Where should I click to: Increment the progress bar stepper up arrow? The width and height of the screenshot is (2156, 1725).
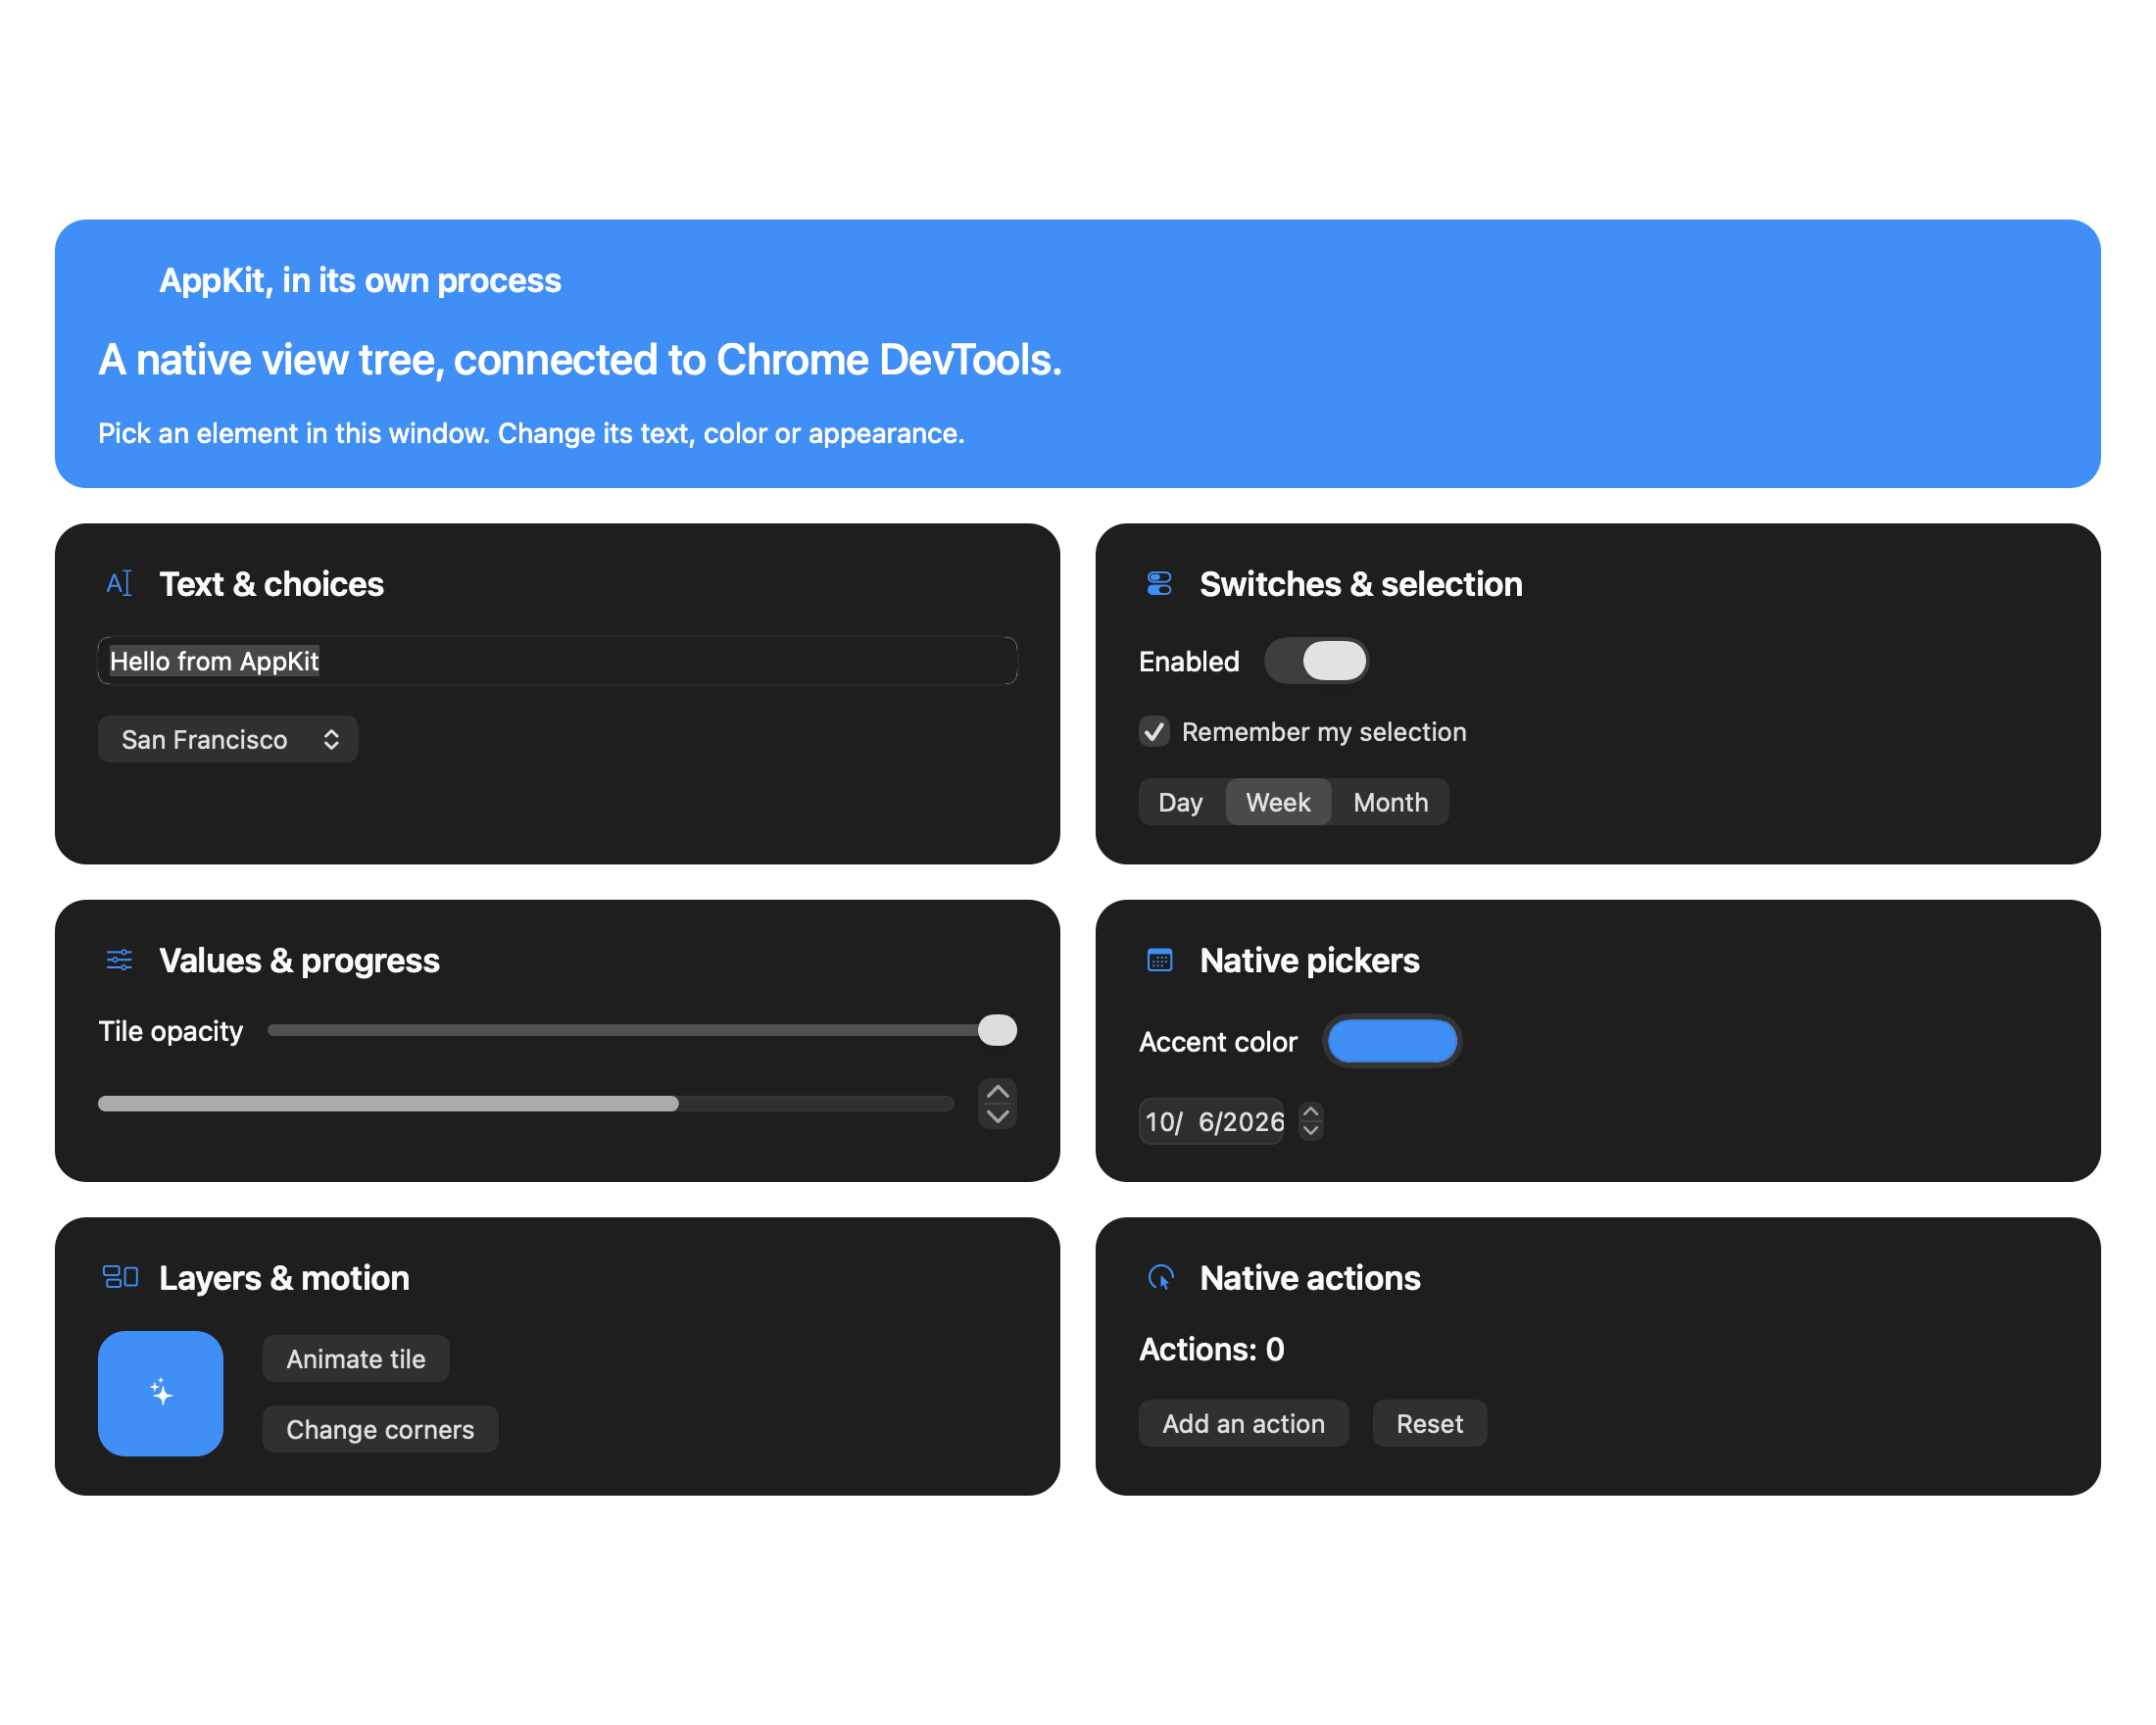(997, 1091)
